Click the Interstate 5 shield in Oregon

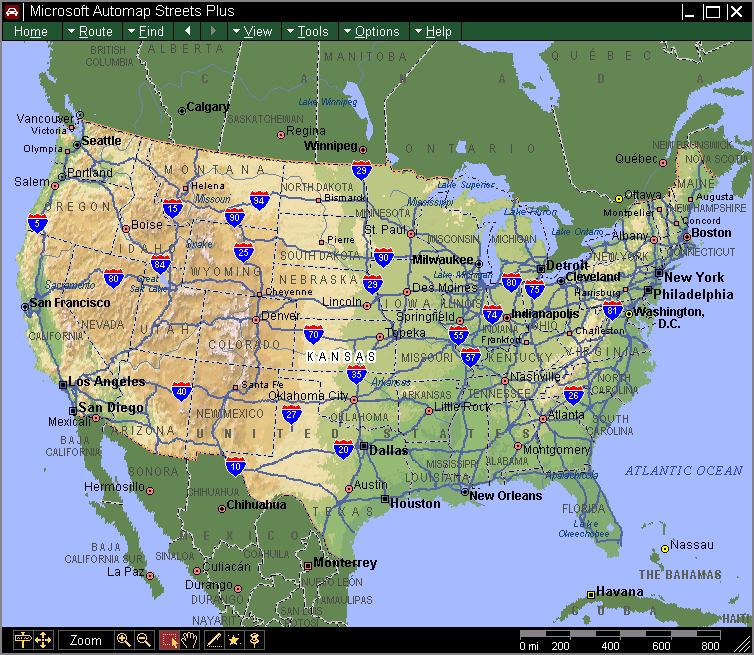click(37, 224)
